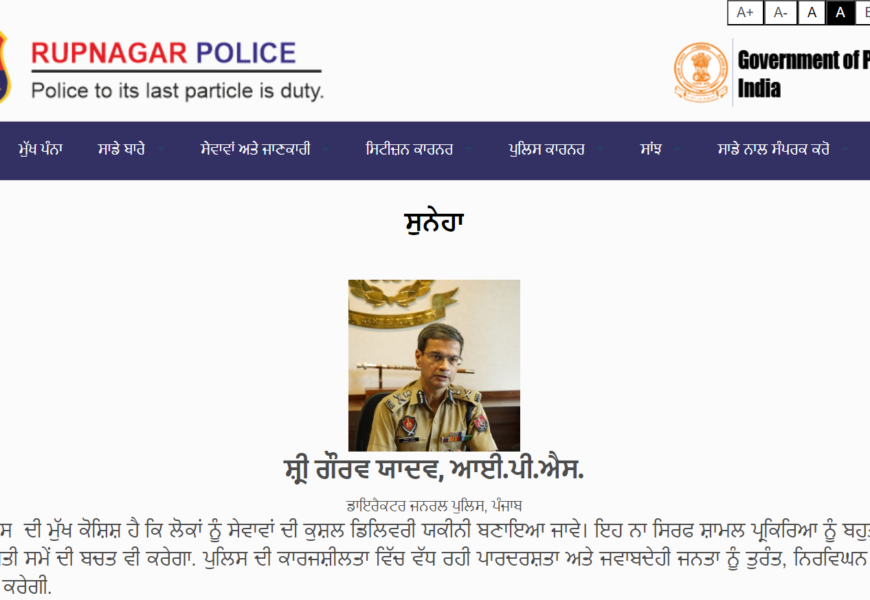Select the white-background normal contrast A button
Screen dimensions: 870x600
pos(812,13)
